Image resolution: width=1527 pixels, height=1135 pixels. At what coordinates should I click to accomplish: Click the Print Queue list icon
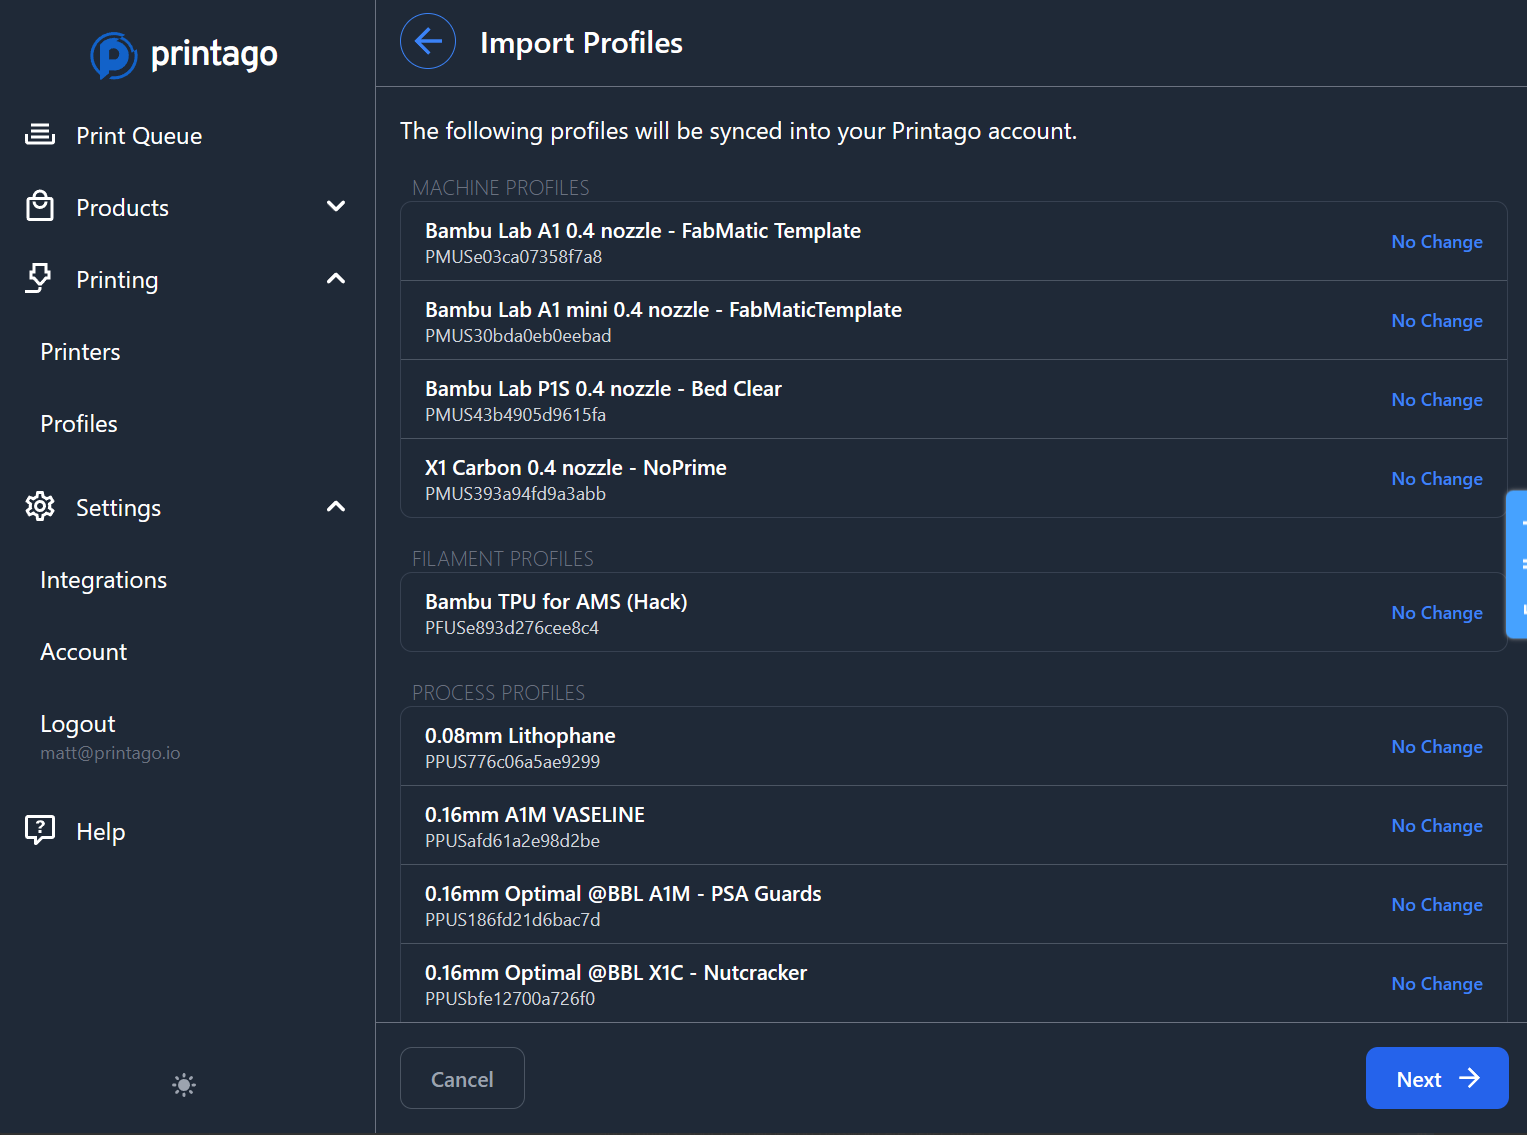[40, 134]
